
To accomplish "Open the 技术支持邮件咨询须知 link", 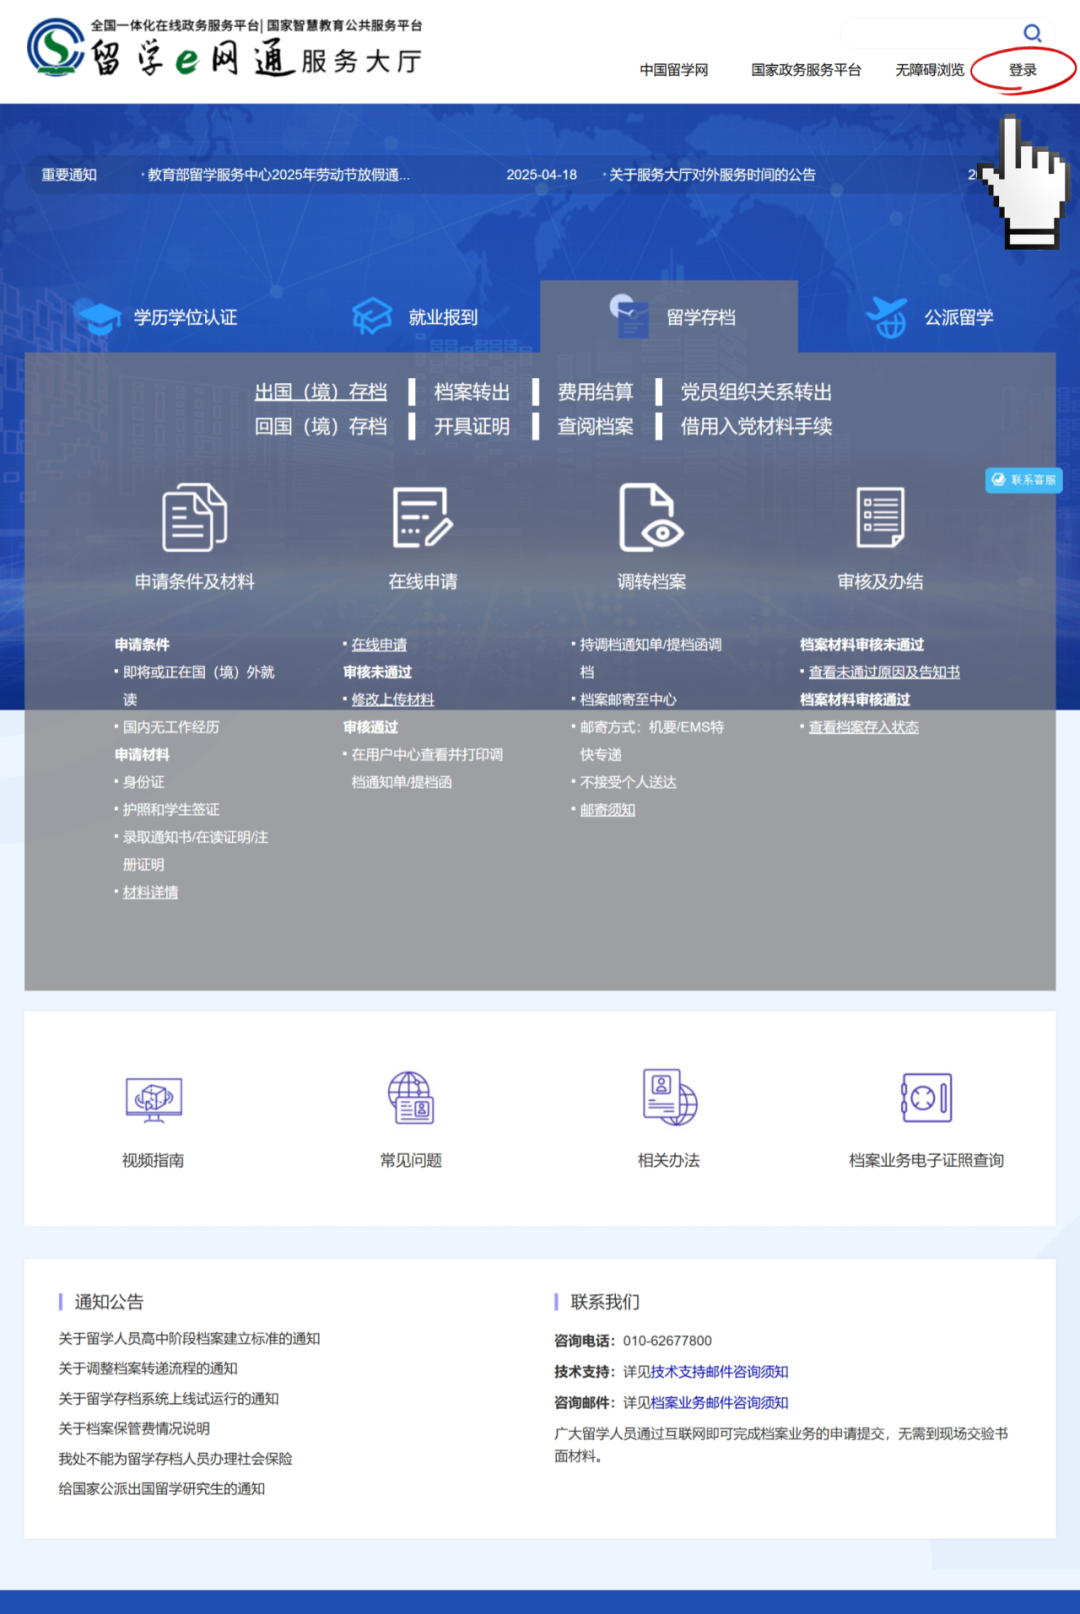I will (x=719, y=1372).
